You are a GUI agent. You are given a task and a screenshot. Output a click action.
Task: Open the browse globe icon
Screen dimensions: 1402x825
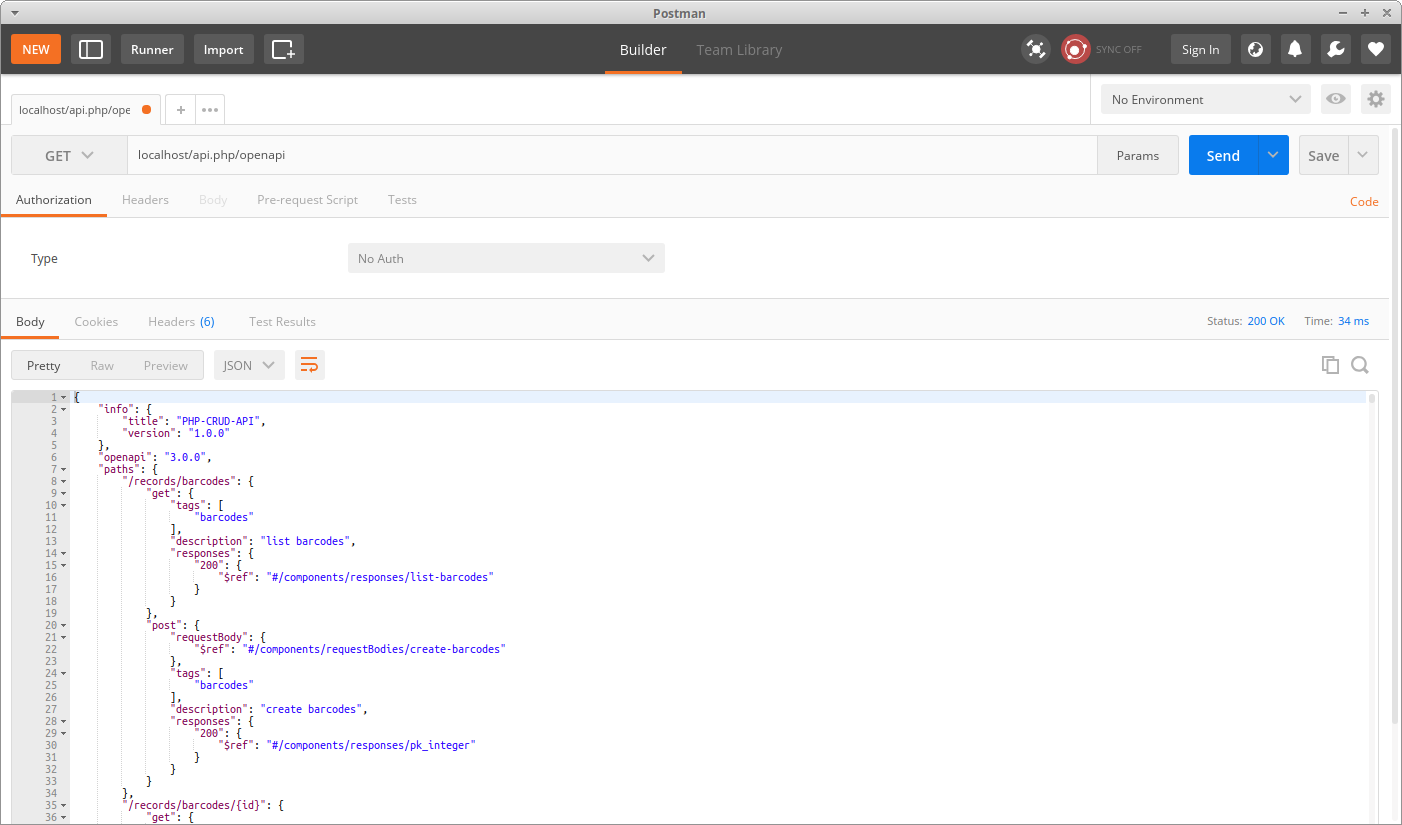point(1256,49)
